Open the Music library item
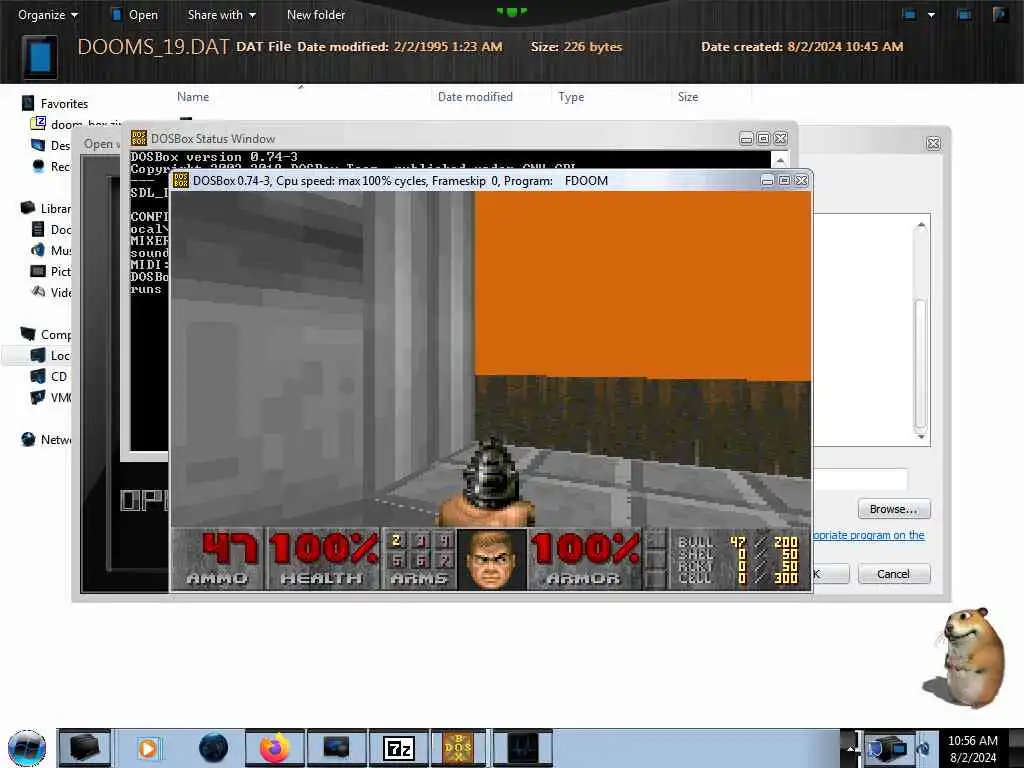 (51, 250)
